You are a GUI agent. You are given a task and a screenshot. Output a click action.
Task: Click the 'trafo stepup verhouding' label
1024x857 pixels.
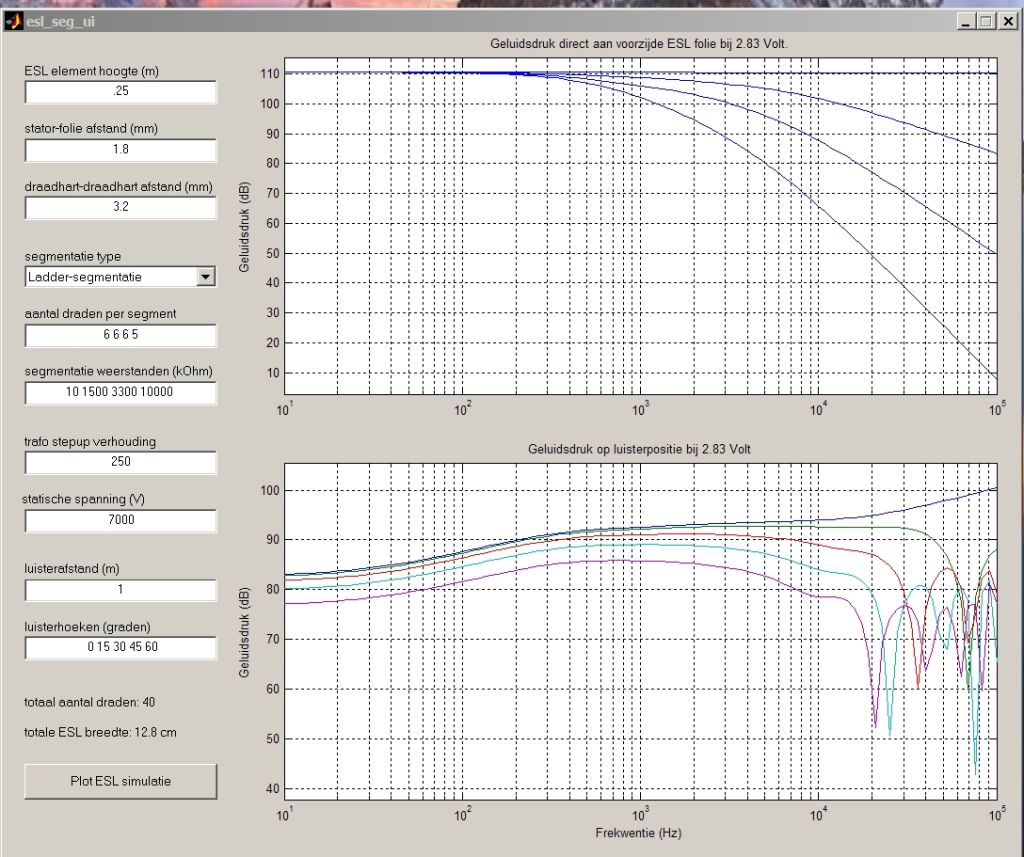coord(90,442)
